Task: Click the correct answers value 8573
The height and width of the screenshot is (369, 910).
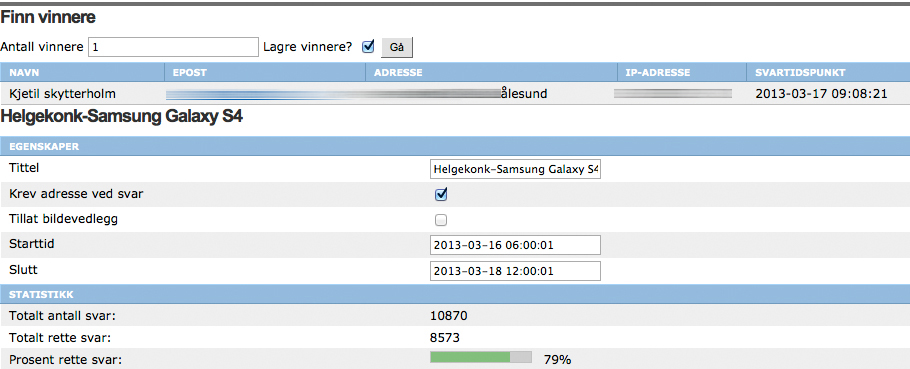Action: click(446, 338)
